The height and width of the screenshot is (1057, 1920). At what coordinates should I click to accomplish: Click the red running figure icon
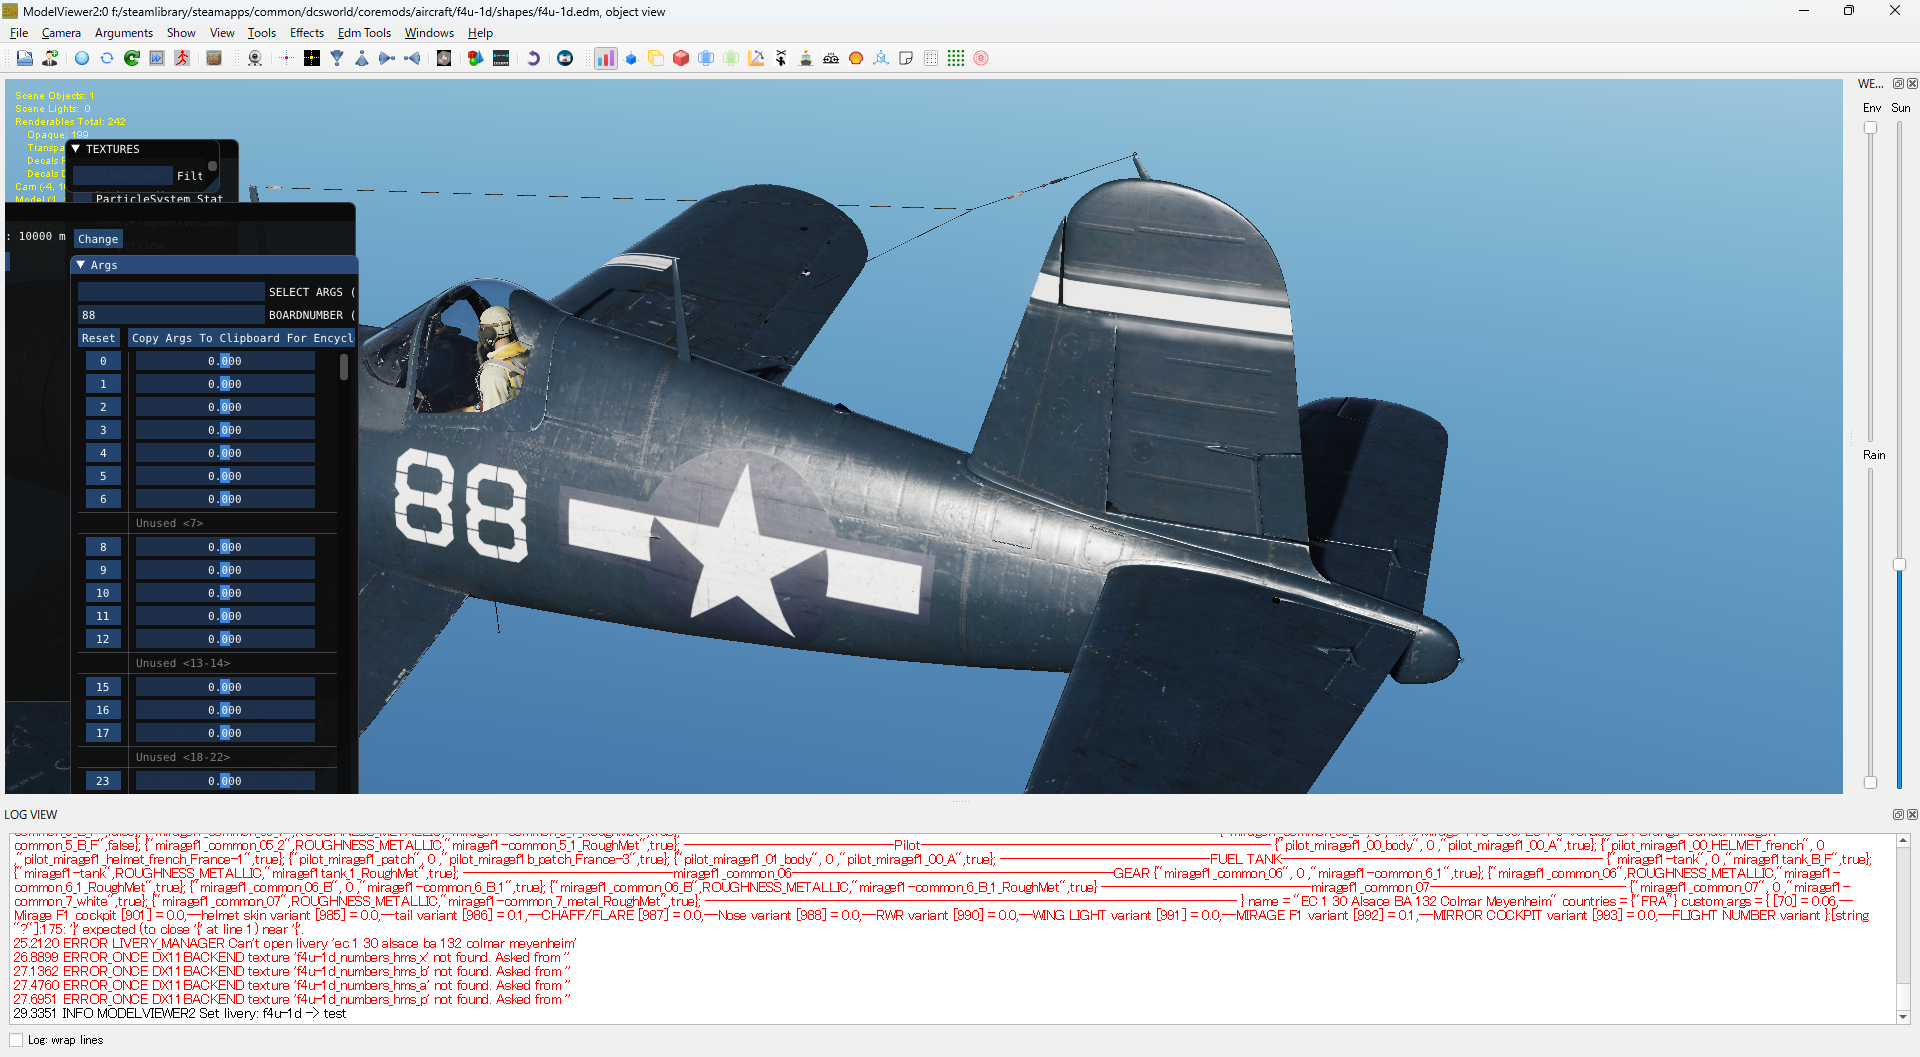point(182,58)
